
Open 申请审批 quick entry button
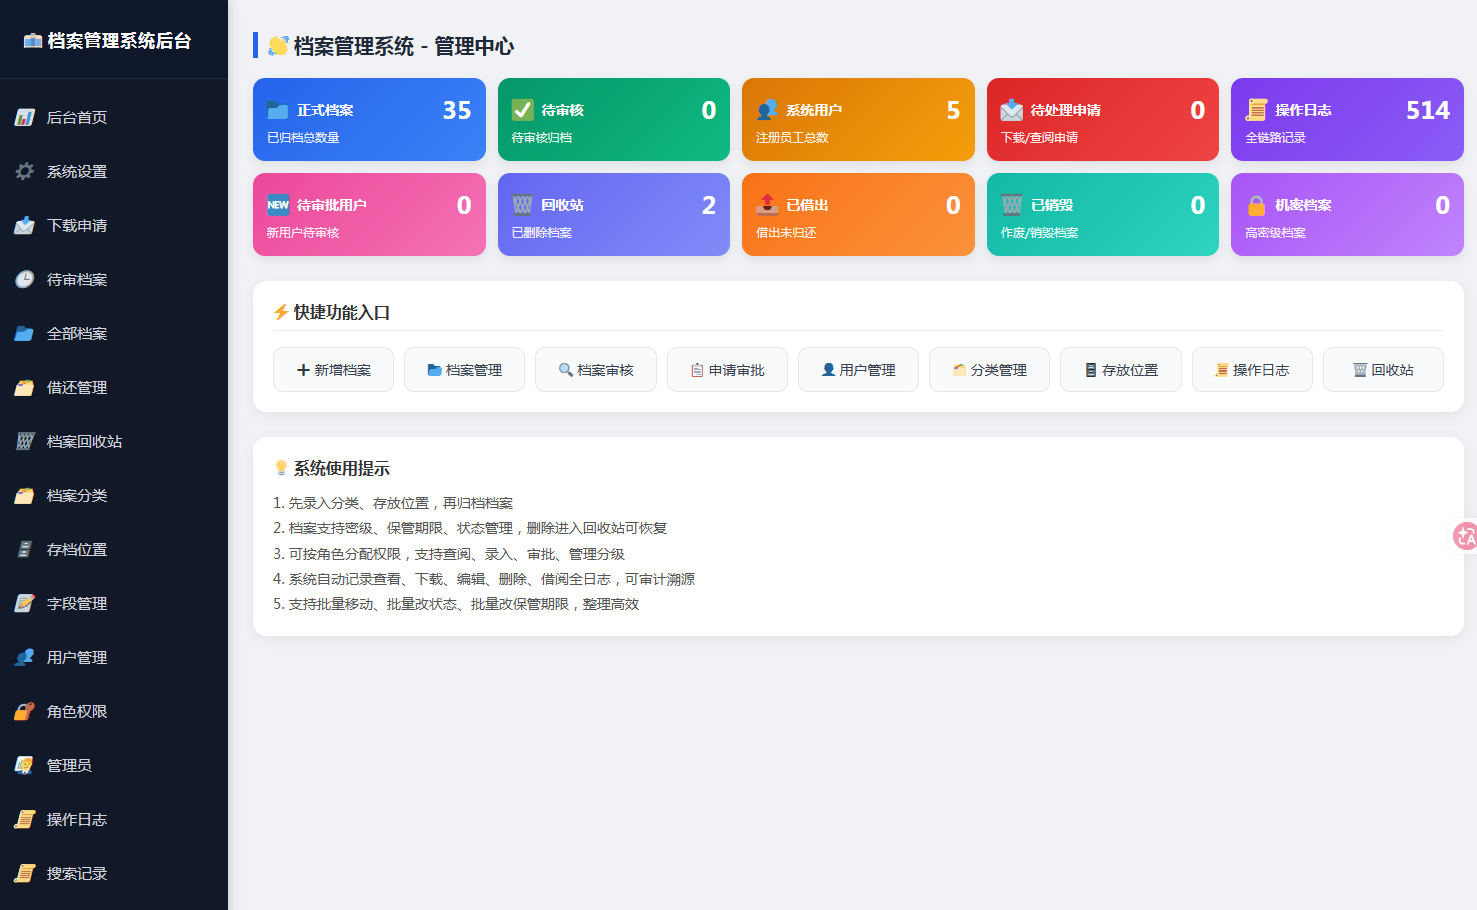coord(727,370)
